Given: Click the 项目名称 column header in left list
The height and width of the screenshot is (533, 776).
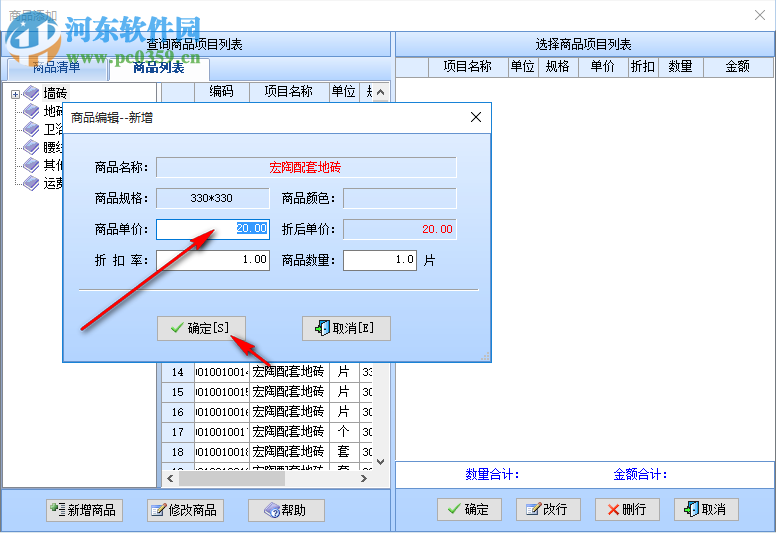Looking at the screenshot, I should [x=289, y=92].
